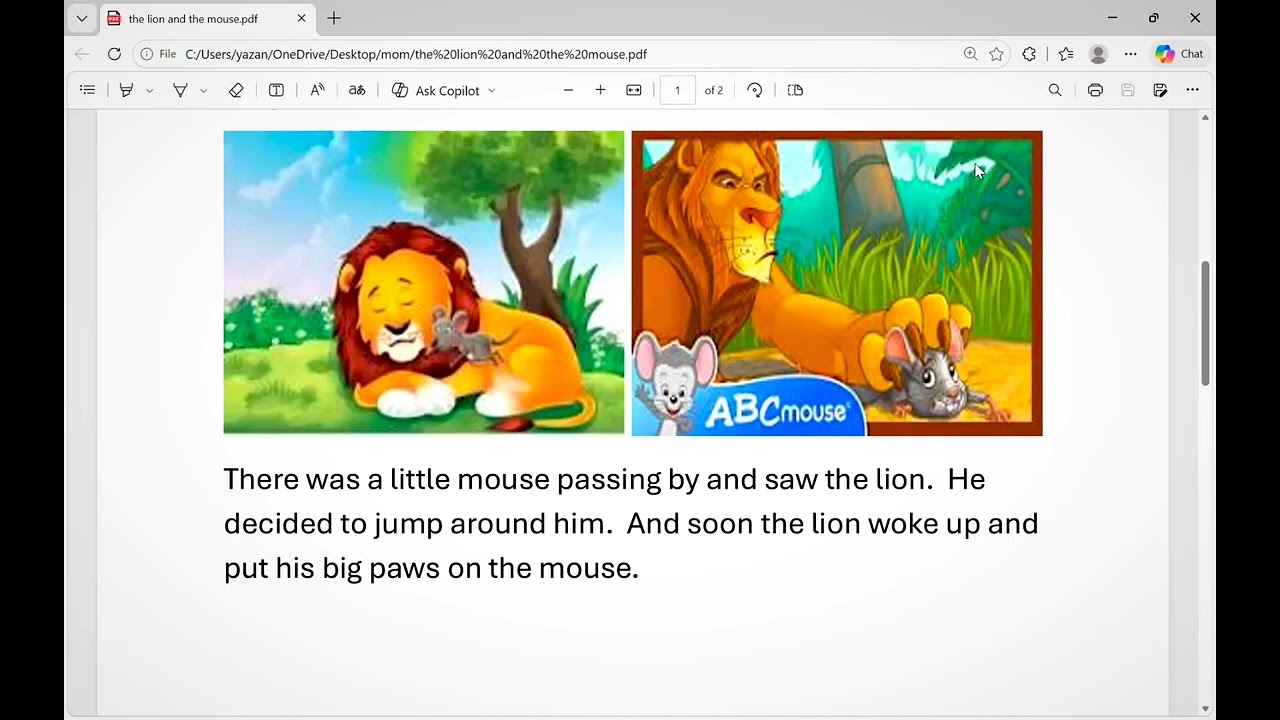Save the PDF file
1280x720 pixels.
pyautogui.click(x=1128, y=90)
